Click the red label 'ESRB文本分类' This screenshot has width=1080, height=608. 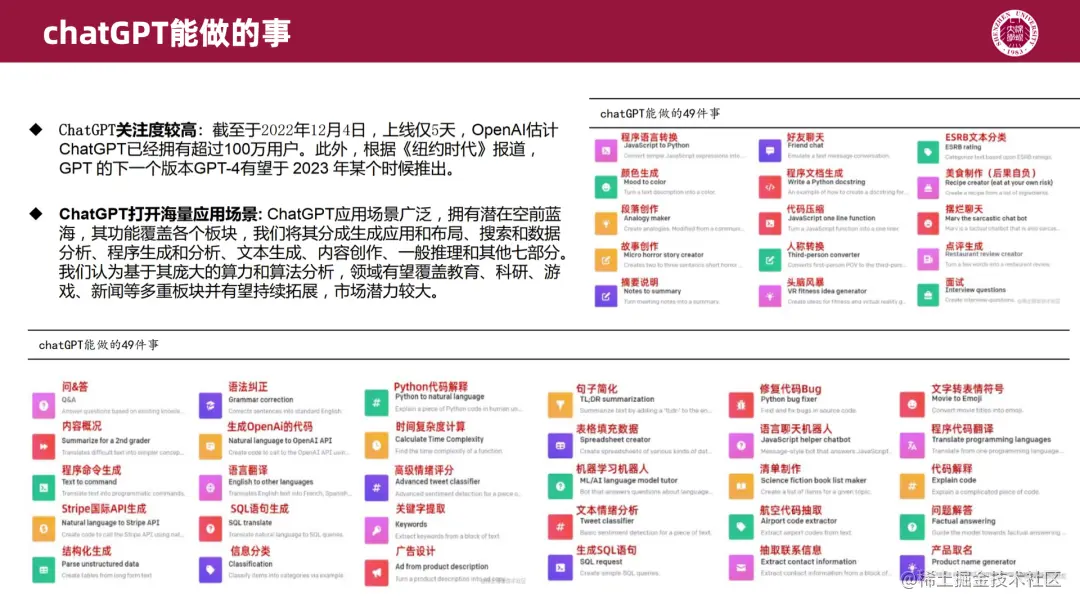975,137
